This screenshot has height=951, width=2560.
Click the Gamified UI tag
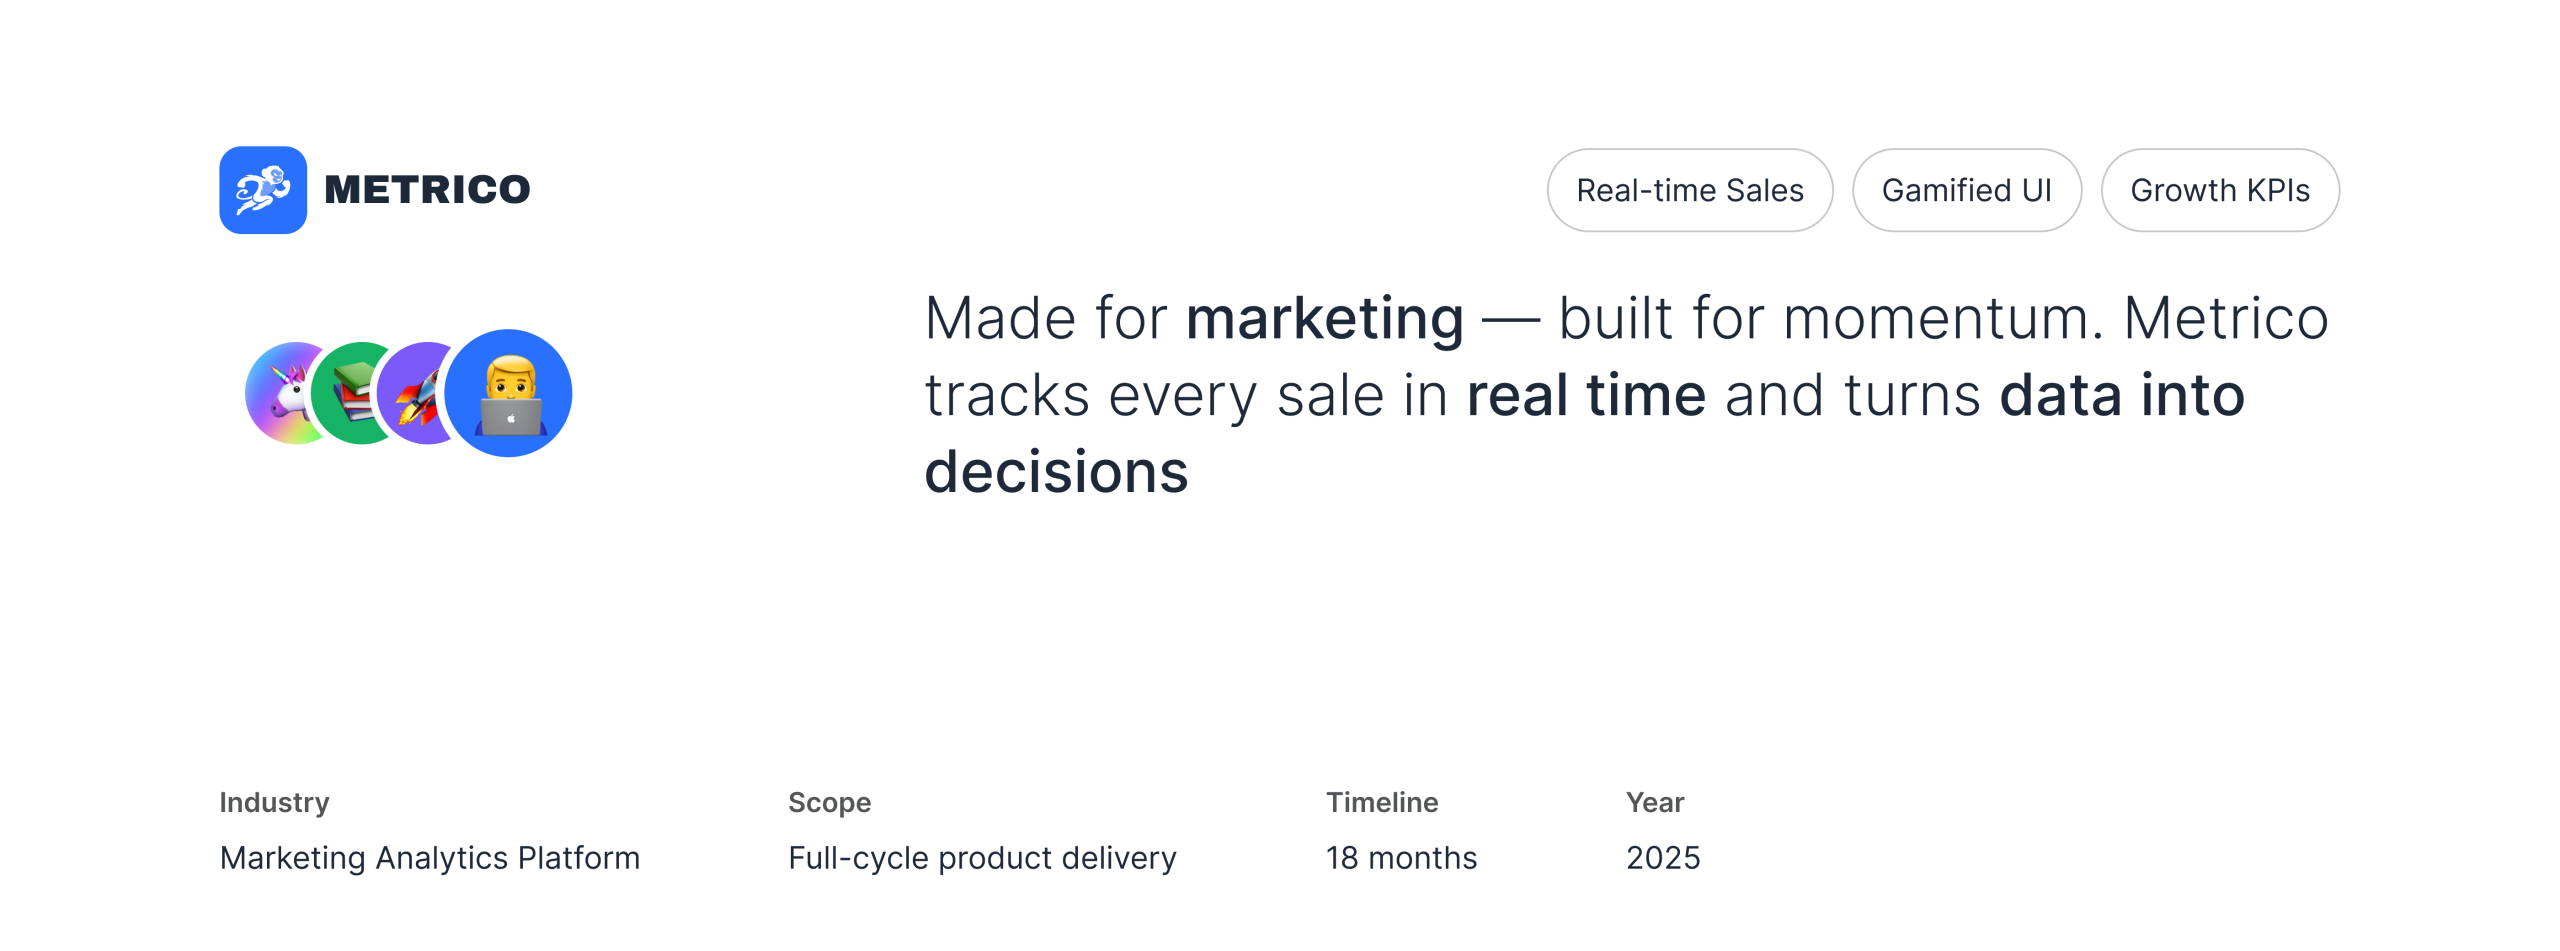tap(1966, 190)
